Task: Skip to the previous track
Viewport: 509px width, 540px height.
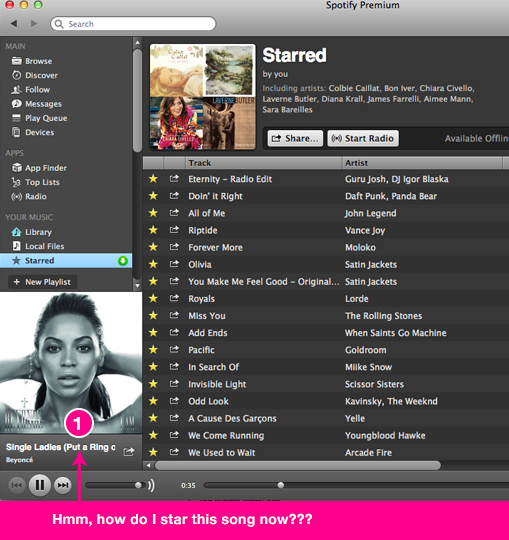Action: pyautogui.click(x=17, y=485)
